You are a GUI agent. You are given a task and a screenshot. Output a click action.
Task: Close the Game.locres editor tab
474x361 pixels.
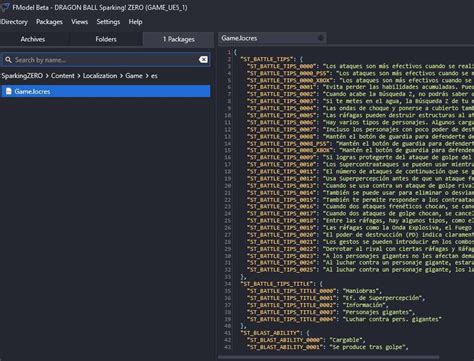(321, 38)
